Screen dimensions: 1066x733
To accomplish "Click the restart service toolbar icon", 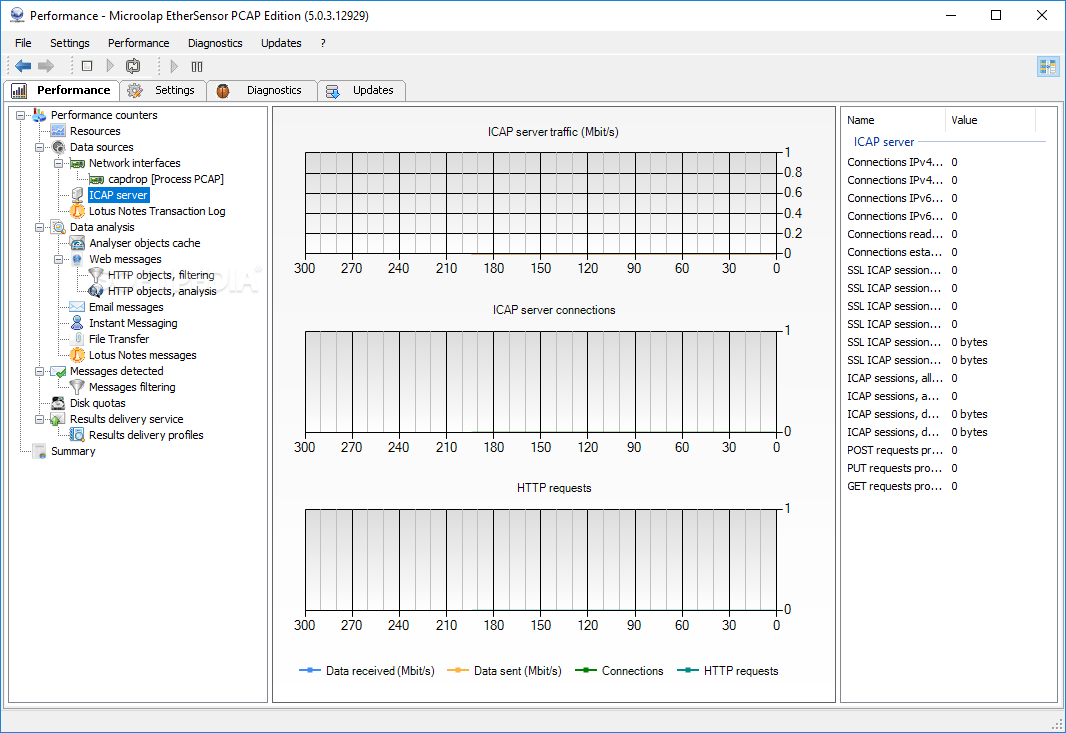I will point(133,66).
